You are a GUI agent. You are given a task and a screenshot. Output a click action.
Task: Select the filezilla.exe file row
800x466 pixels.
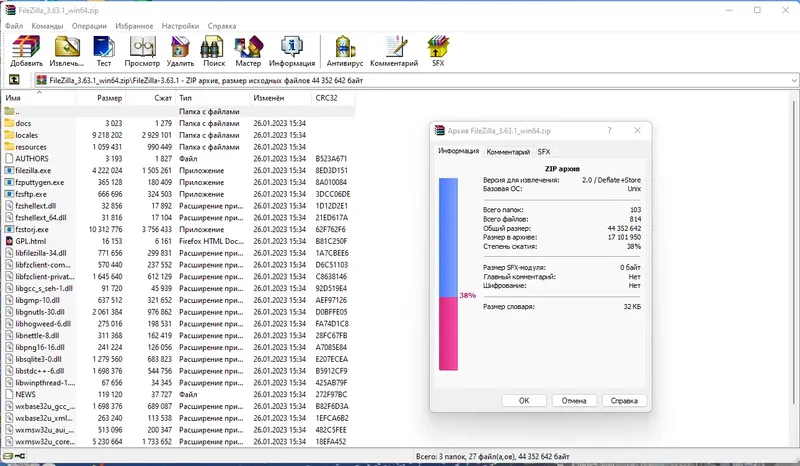[179, 170]
